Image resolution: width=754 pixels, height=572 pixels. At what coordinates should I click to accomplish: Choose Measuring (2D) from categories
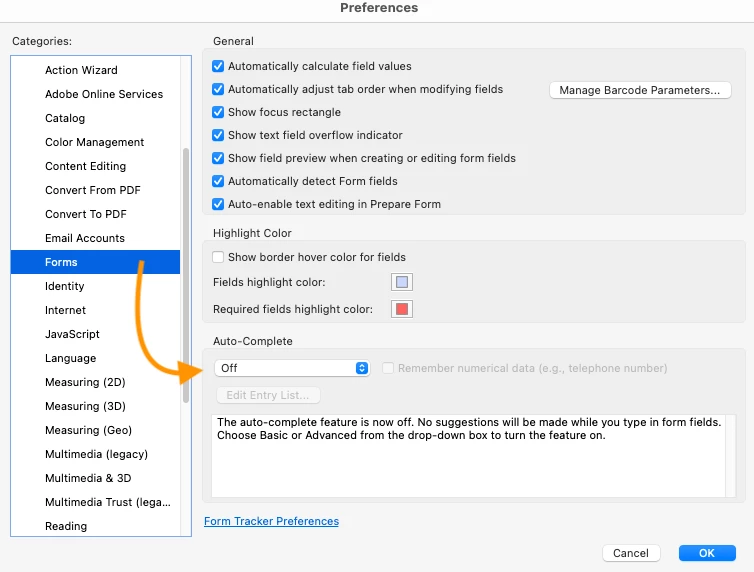pos(86,382)
